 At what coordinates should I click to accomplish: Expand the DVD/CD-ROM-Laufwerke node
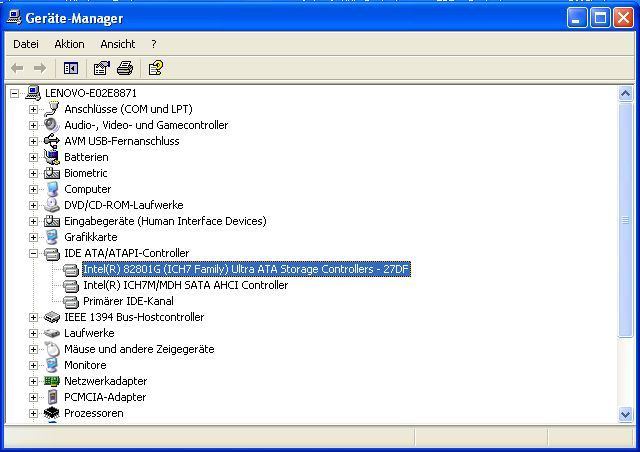tap(33, 205)
